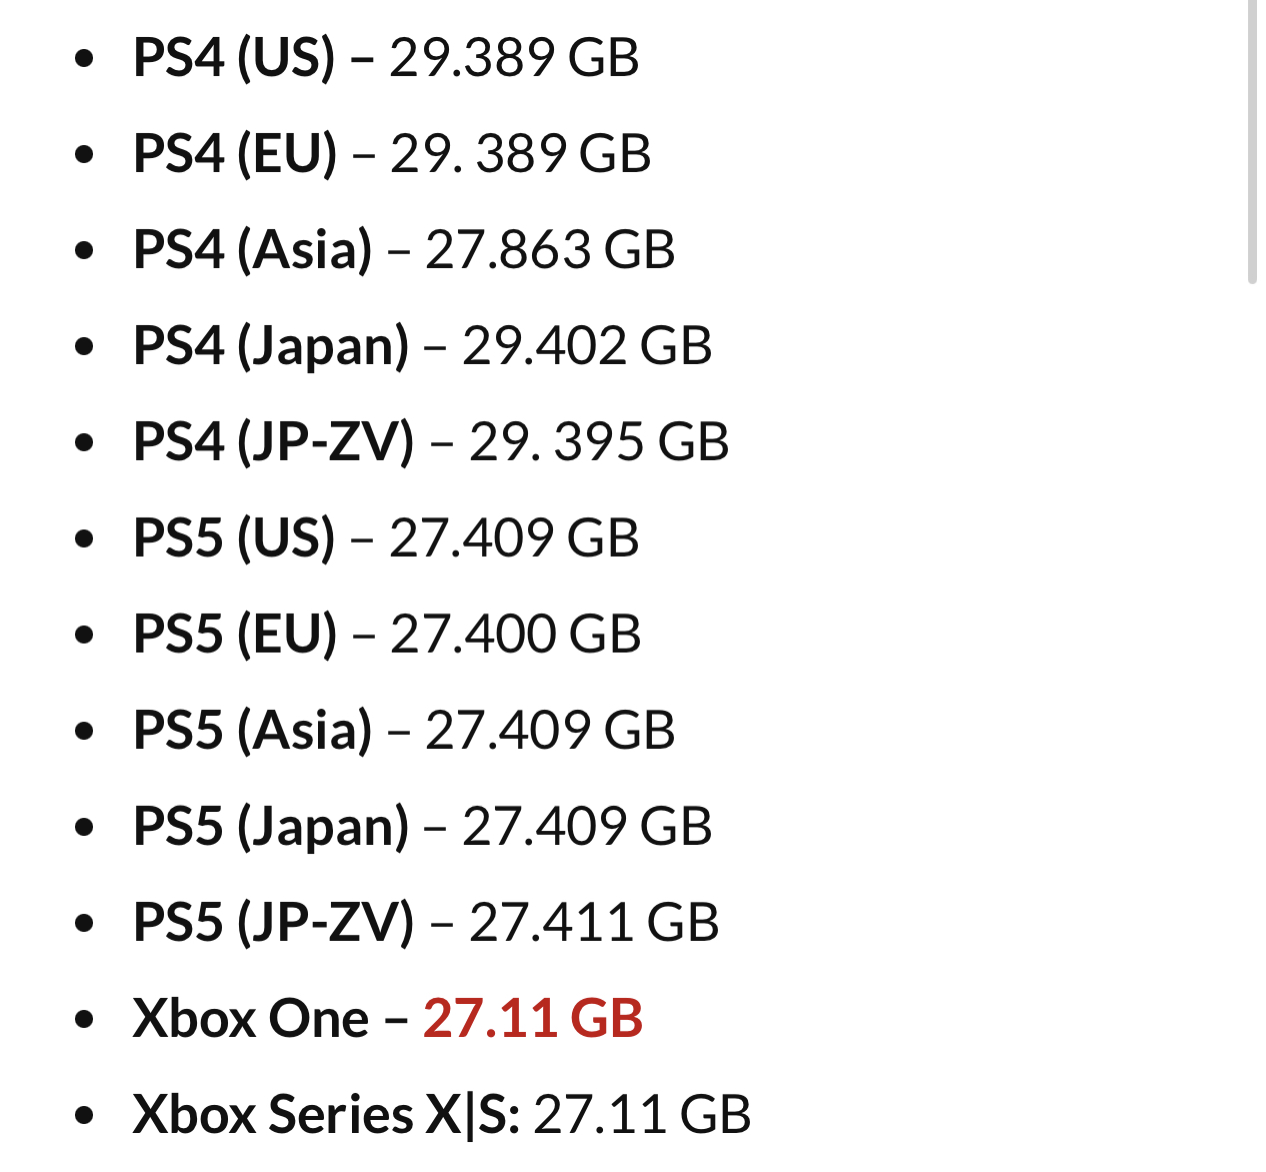Click the PS5 (Asia) list entry
Viewport: 1266px width, 1172px height.
pos(404,729)
